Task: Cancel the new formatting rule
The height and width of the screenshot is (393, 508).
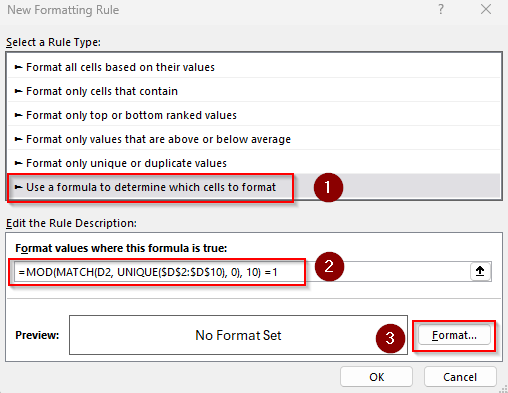Action: pos(460,377)
